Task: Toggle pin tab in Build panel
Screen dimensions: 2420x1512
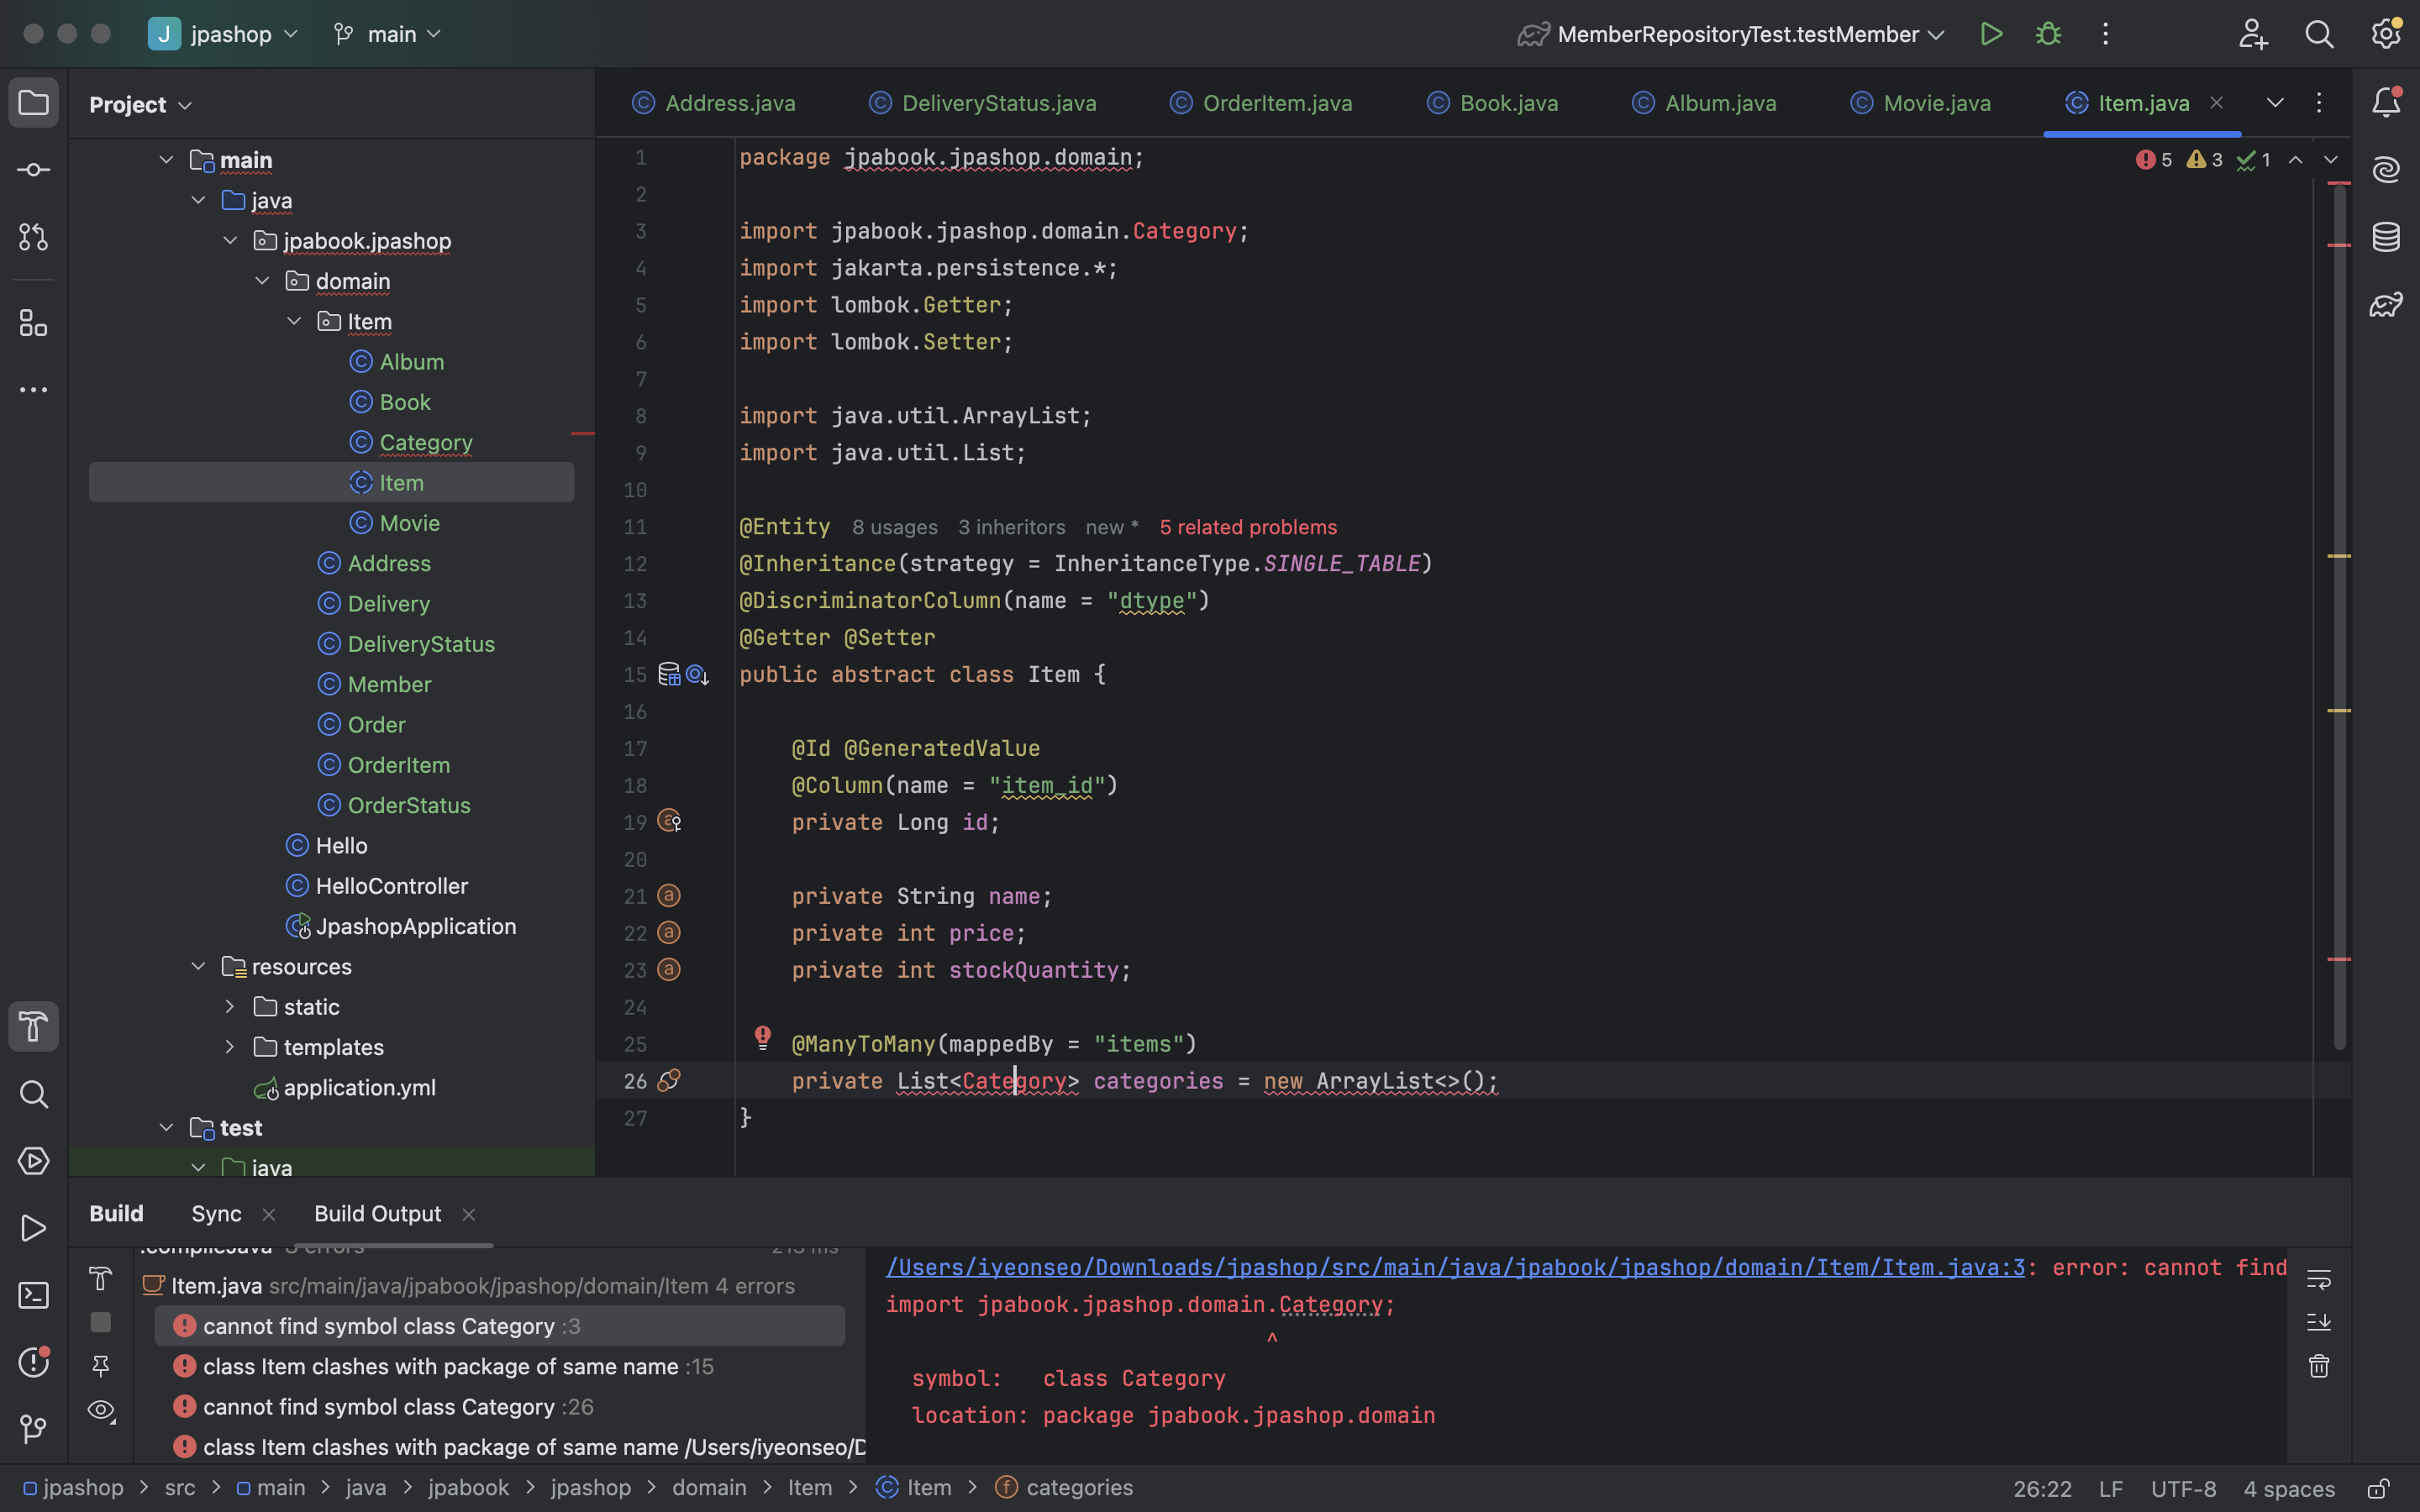Action: 100,1366
